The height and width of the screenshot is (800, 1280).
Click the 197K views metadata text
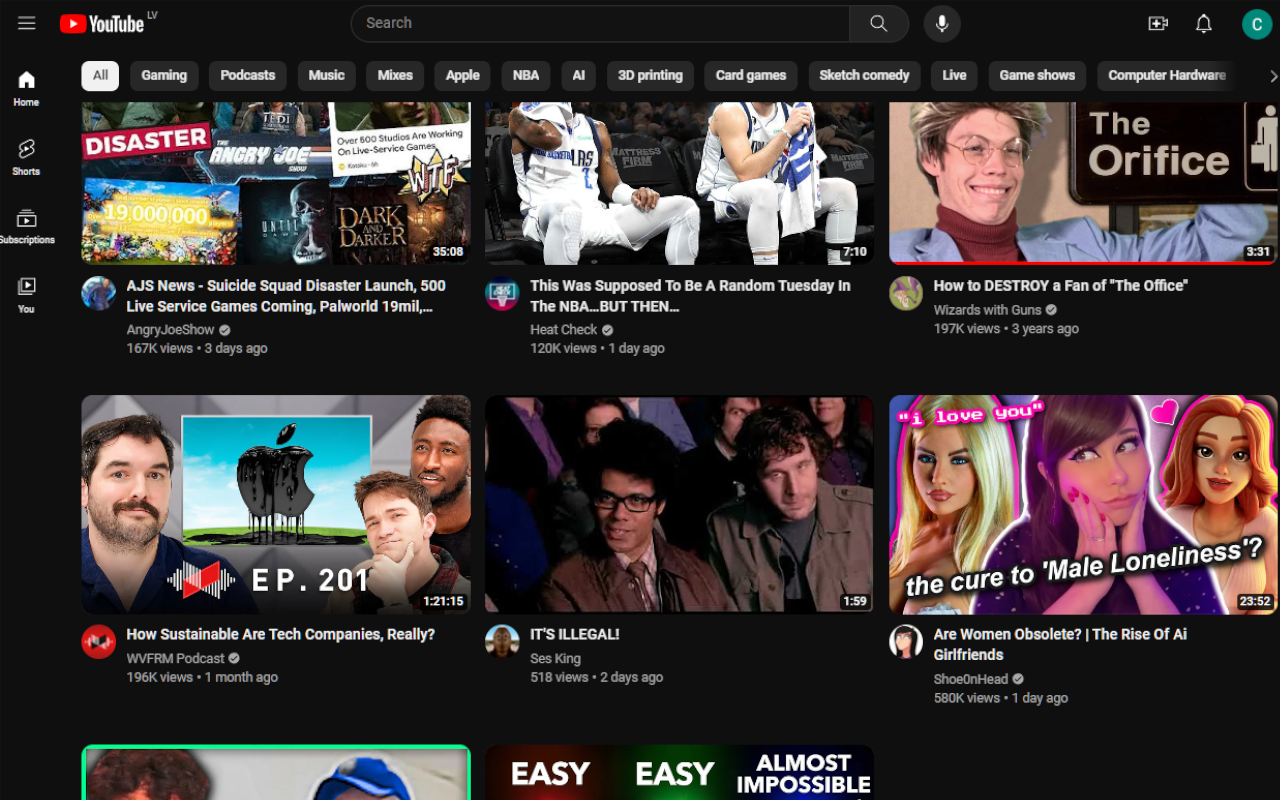[967, 329]
